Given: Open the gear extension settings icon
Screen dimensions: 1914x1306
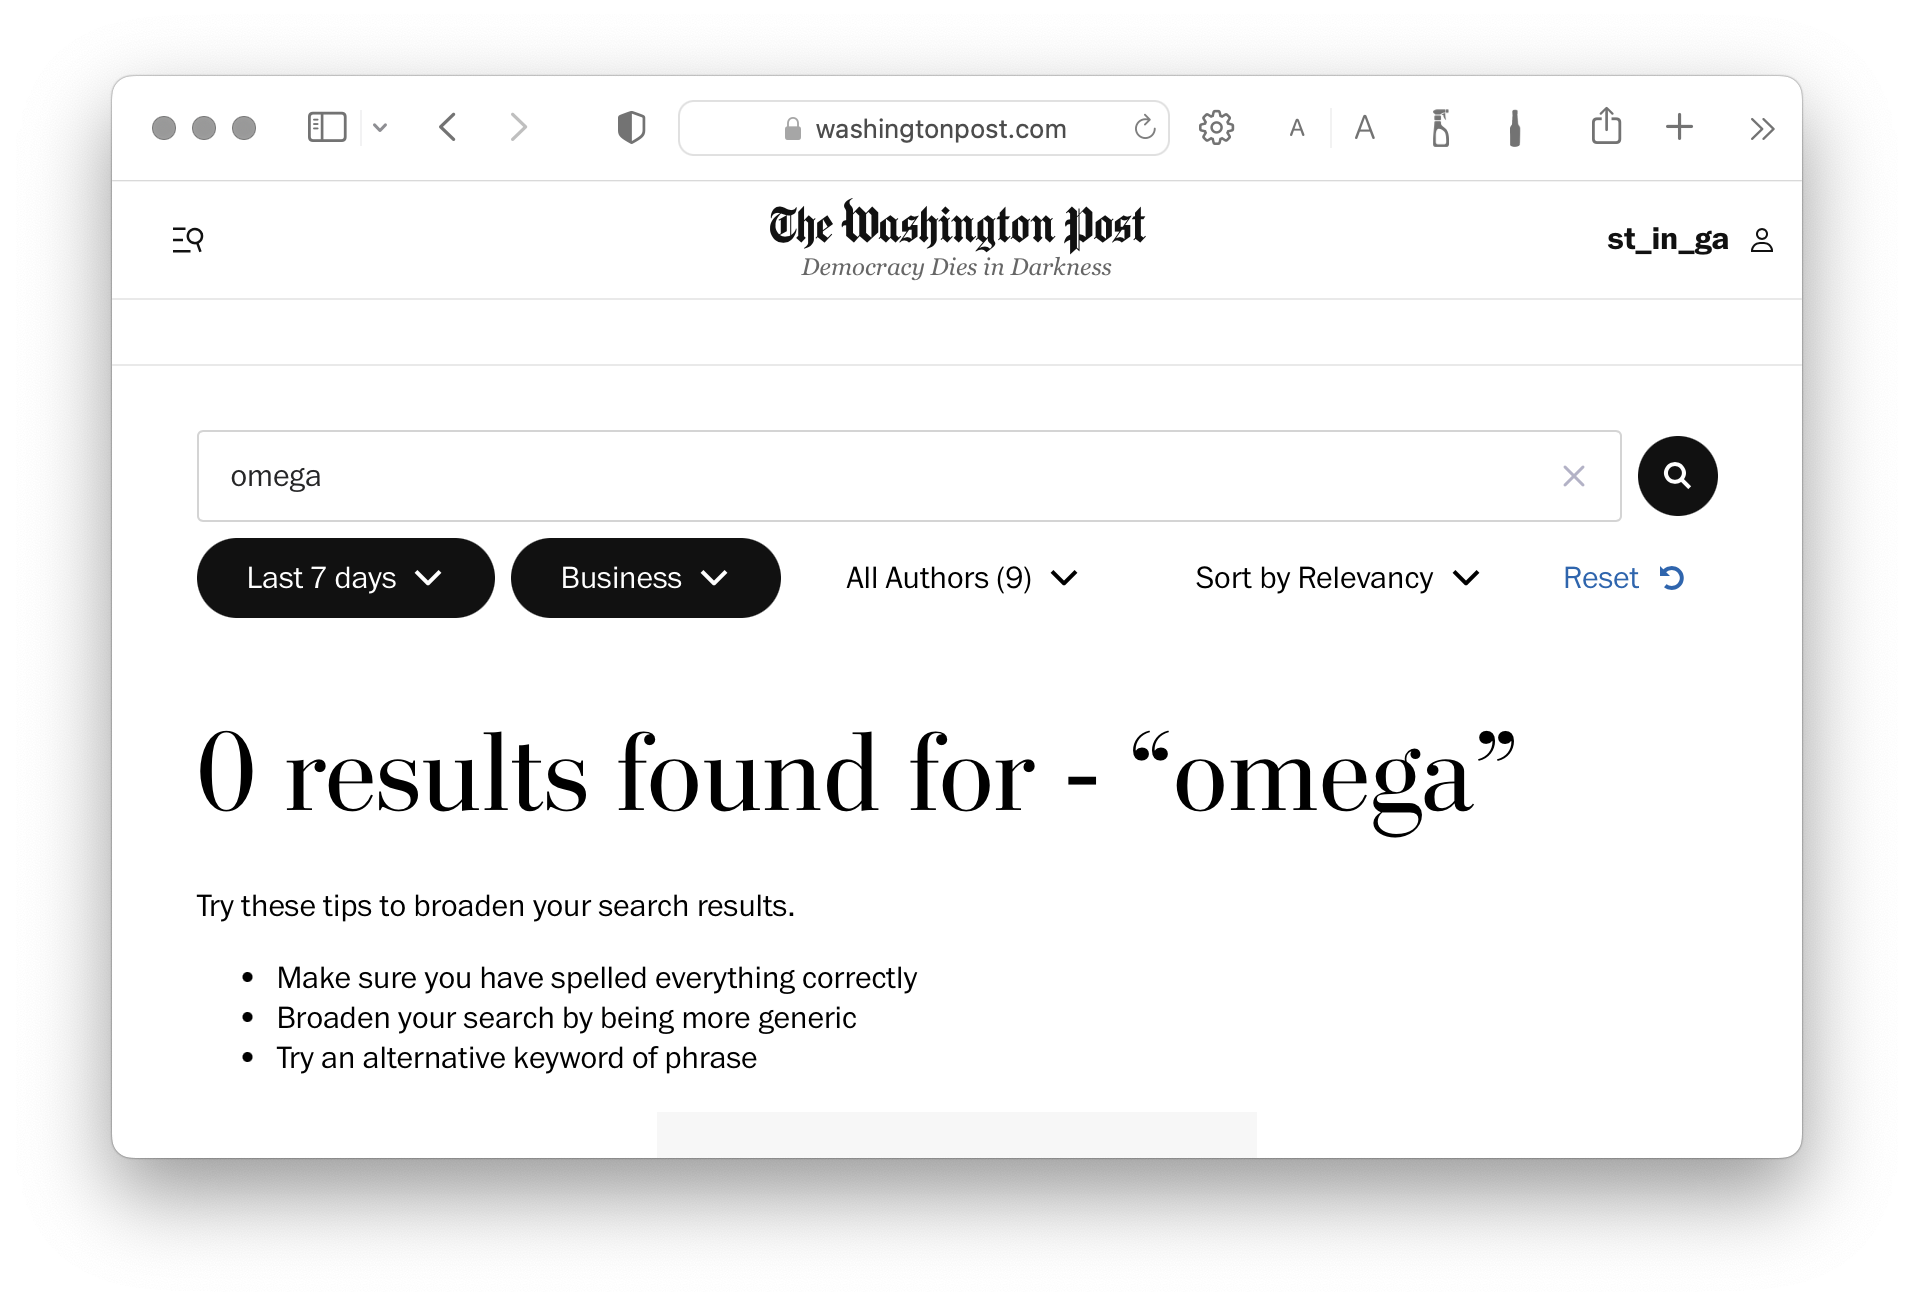Looking at the screenshot, I should (1216, 128).
